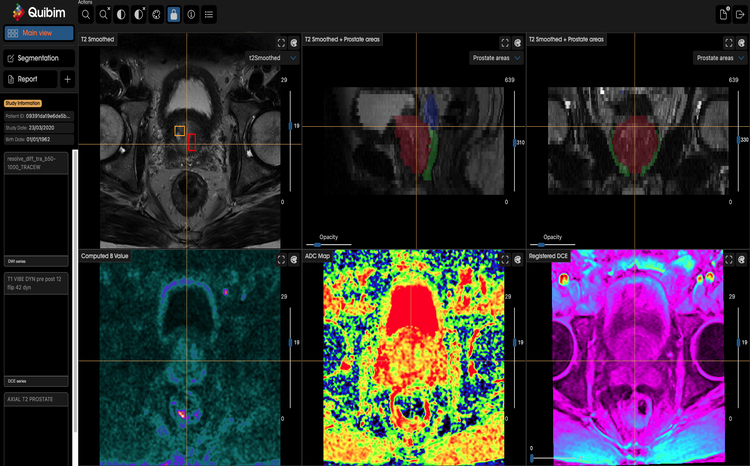Screen dimensions: 750x466
Task: Click the Report button
Action: (30, 79)
